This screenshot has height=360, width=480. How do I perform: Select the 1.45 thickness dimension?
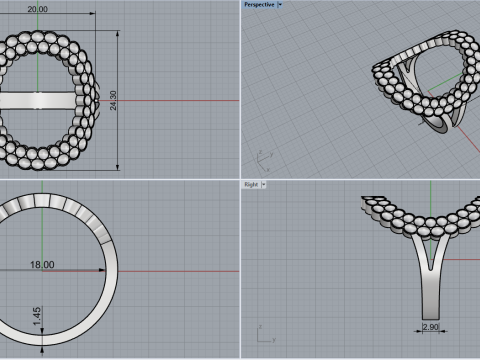pos(37,316)
